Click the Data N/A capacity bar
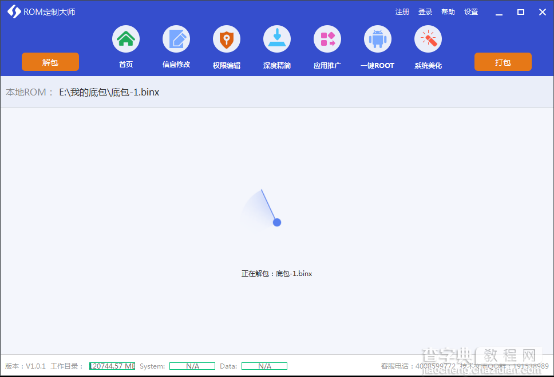Image resolution: width=554 pixels, height=377 pixels. point(264,366)
